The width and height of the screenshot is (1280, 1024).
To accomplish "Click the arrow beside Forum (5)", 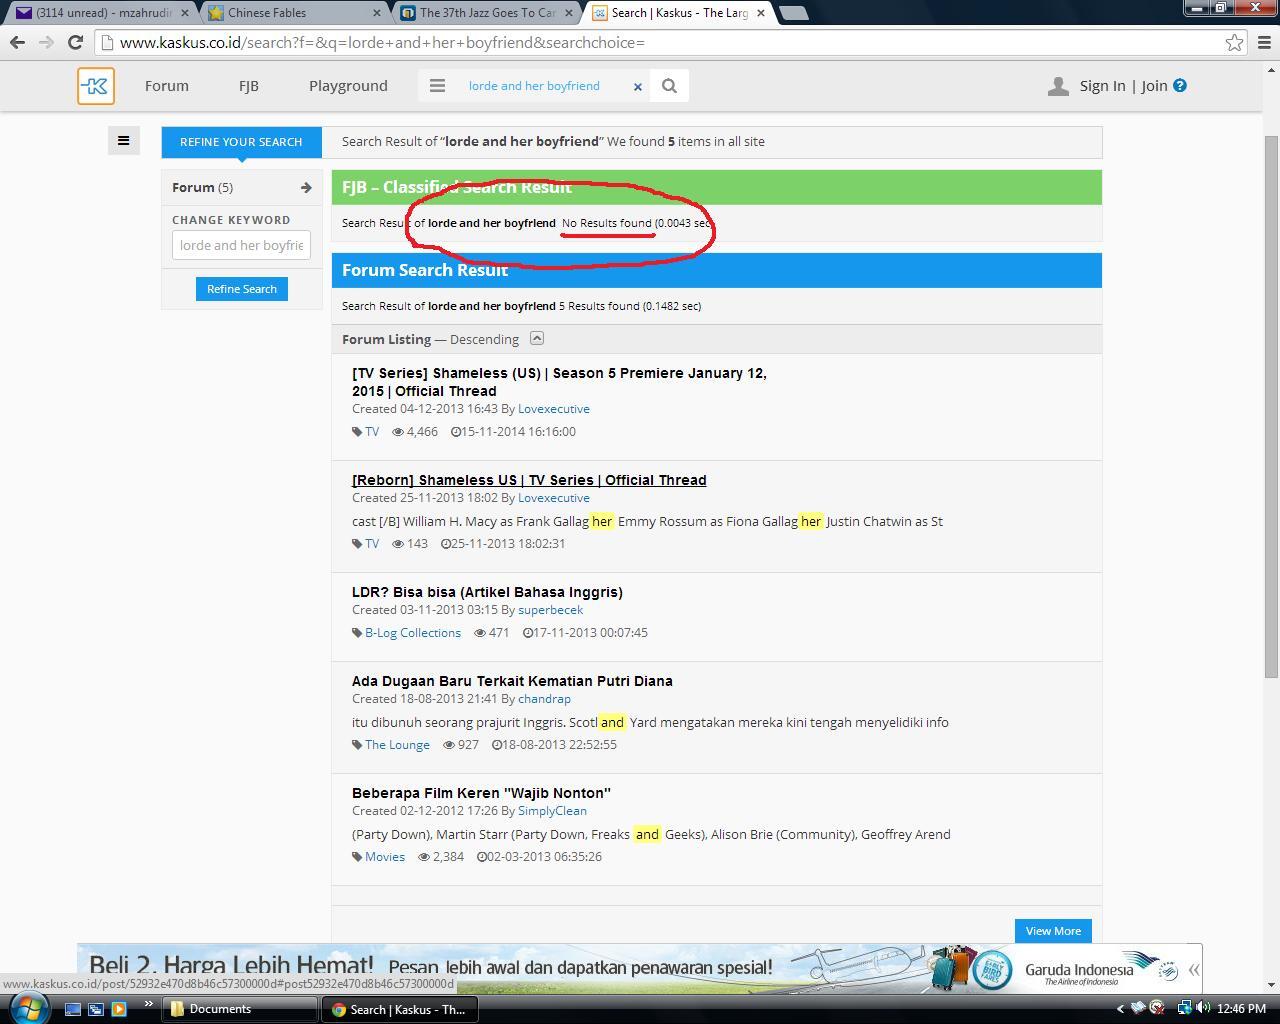I will [x=306, y=187].
